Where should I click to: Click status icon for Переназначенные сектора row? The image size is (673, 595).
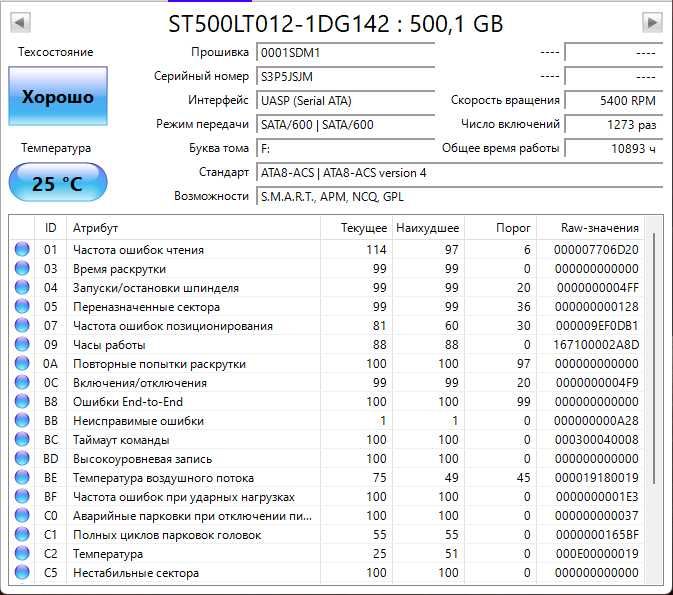[22, 307]
